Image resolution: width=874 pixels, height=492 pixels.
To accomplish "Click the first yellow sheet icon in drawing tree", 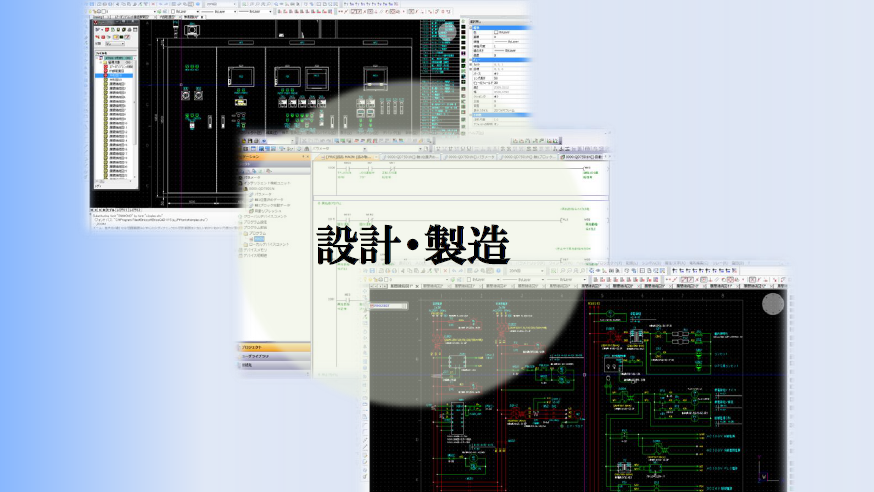I will (x=104, y=82).
